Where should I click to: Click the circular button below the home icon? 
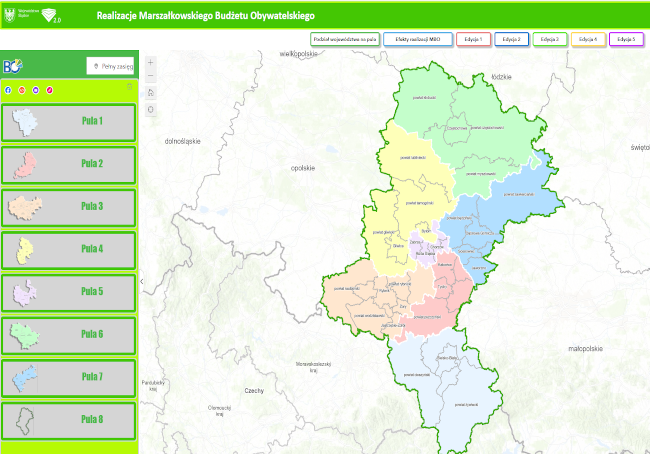(150, 108)
